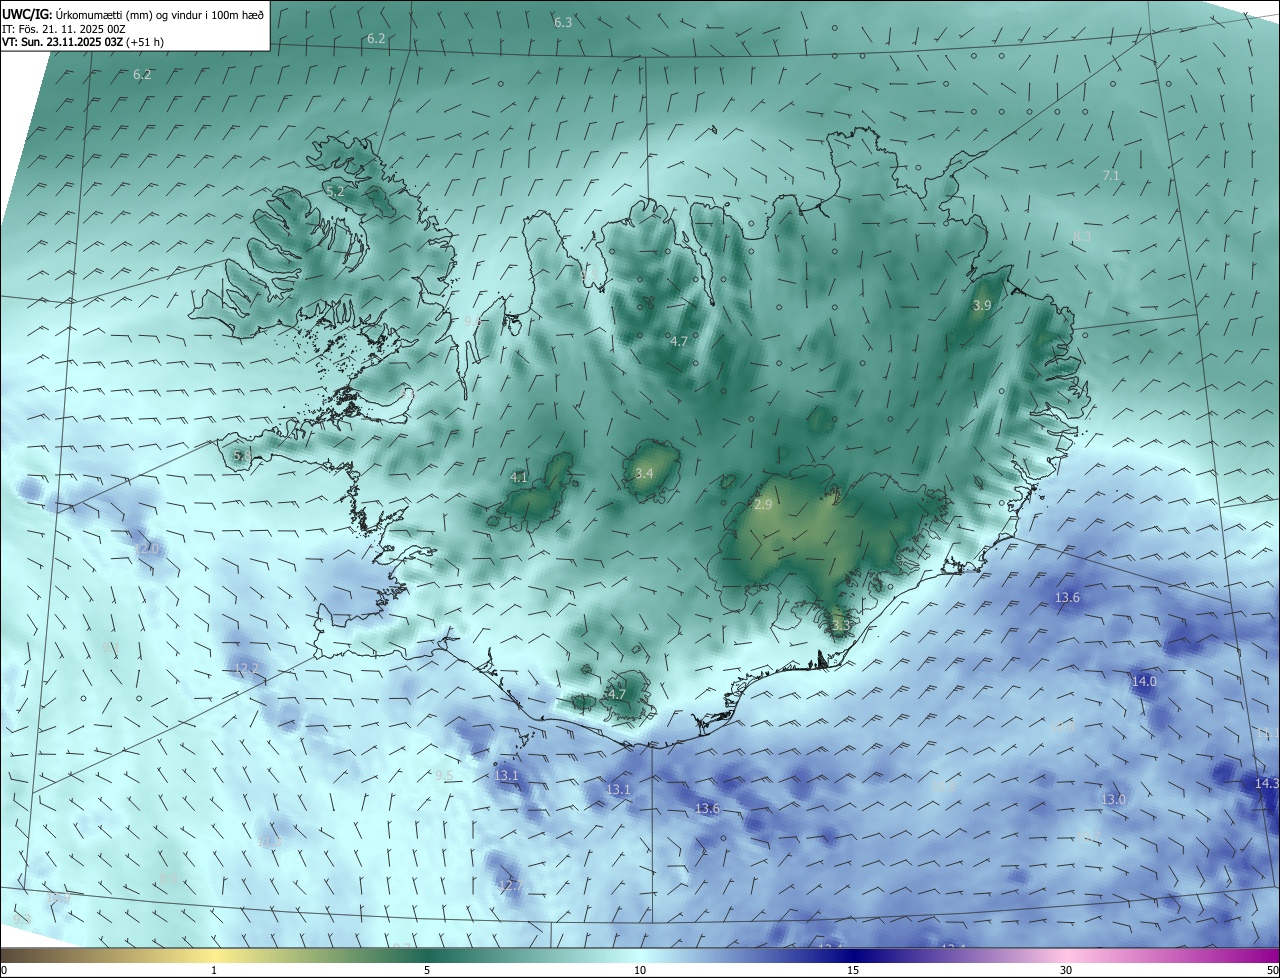Image resolution: width=1280 pixels, height=978 pixels.
Task: Click the yellow colorbar segment above 1
Action: (214, 955)
